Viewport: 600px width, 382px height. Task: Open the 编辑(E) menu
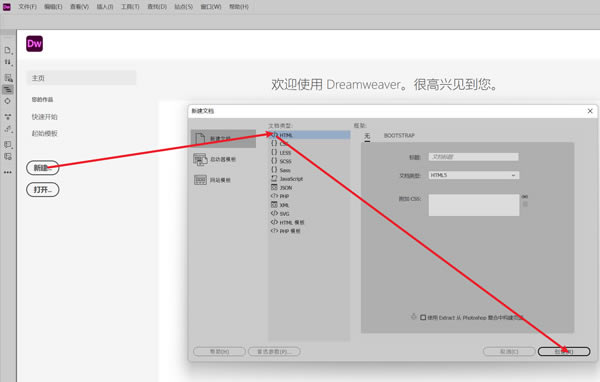click(x=53, y=7)
